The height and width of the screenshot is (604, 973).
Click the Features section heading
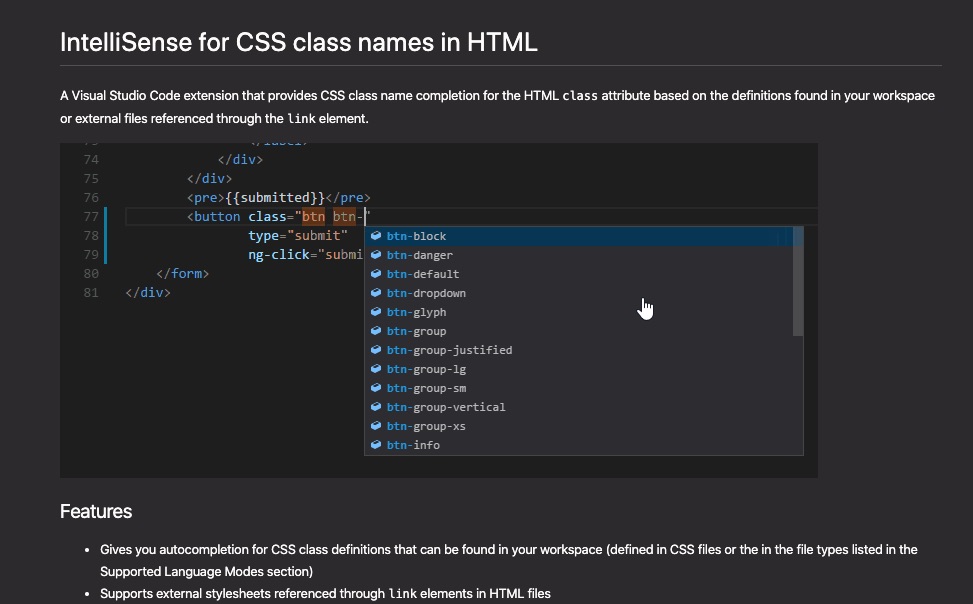pyautogui.click(x=95, y=511)
